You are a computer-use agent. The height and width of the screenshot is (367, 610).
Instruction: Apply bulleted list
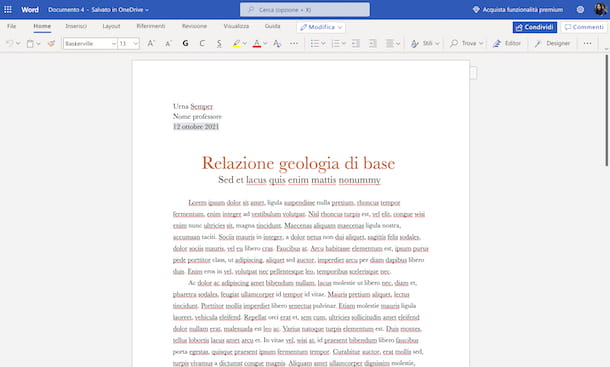314,44
